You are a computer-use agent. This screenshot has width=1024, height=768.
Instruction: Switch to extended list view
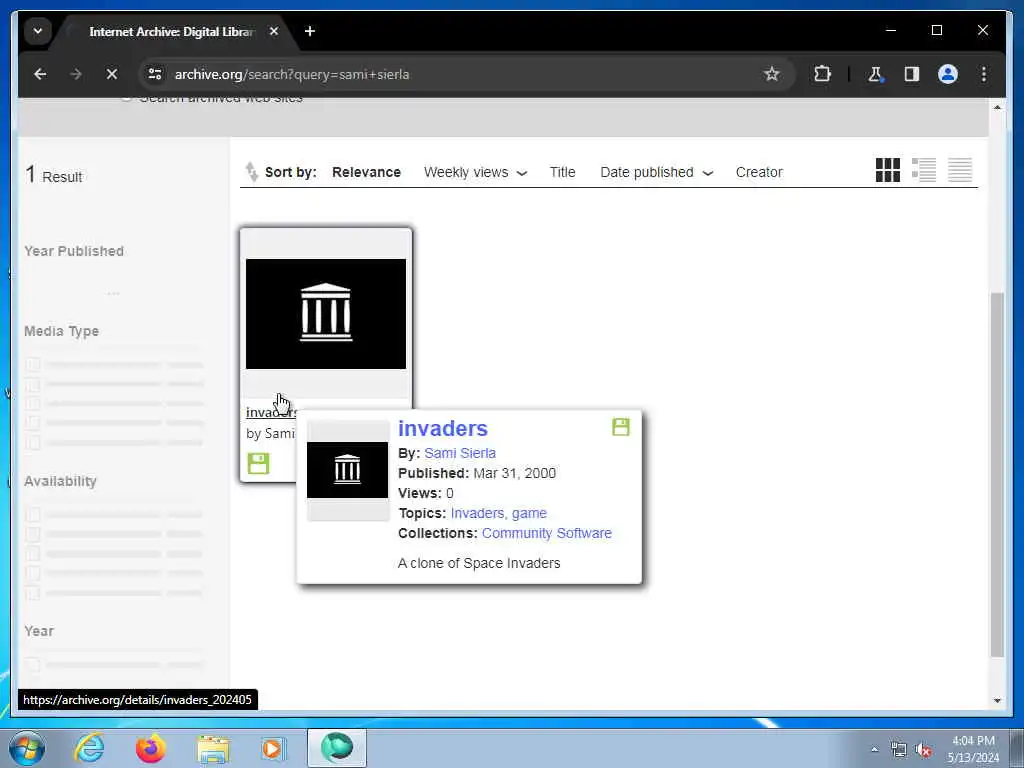(923, 170)
